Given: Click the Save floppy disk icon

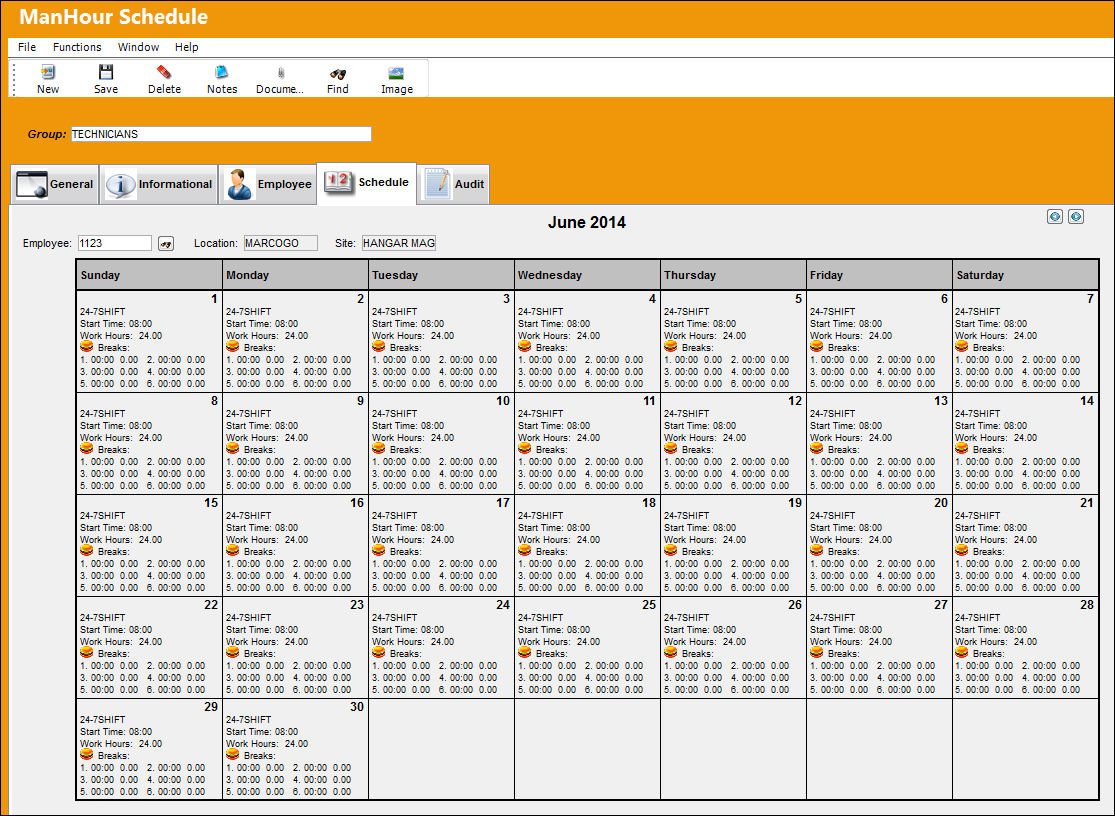Looking at the screenshot, I should click(106, 73).
